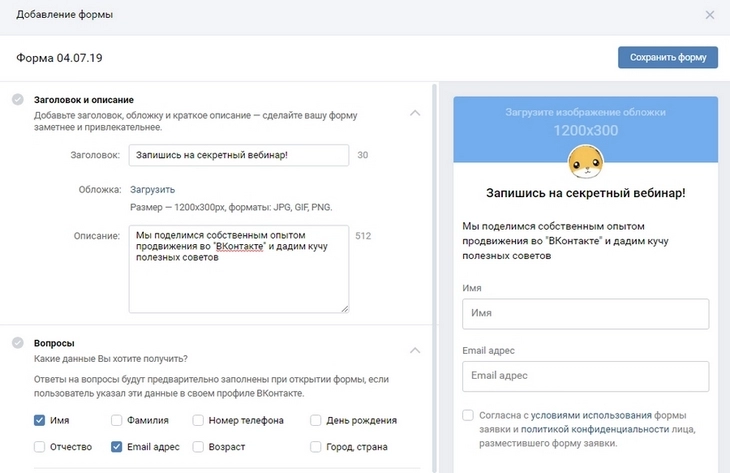This screenshot has height=473, width=730.
Task: Click checkmark icon beside 'Заголовок и описание'
Action: click(18, 100)
